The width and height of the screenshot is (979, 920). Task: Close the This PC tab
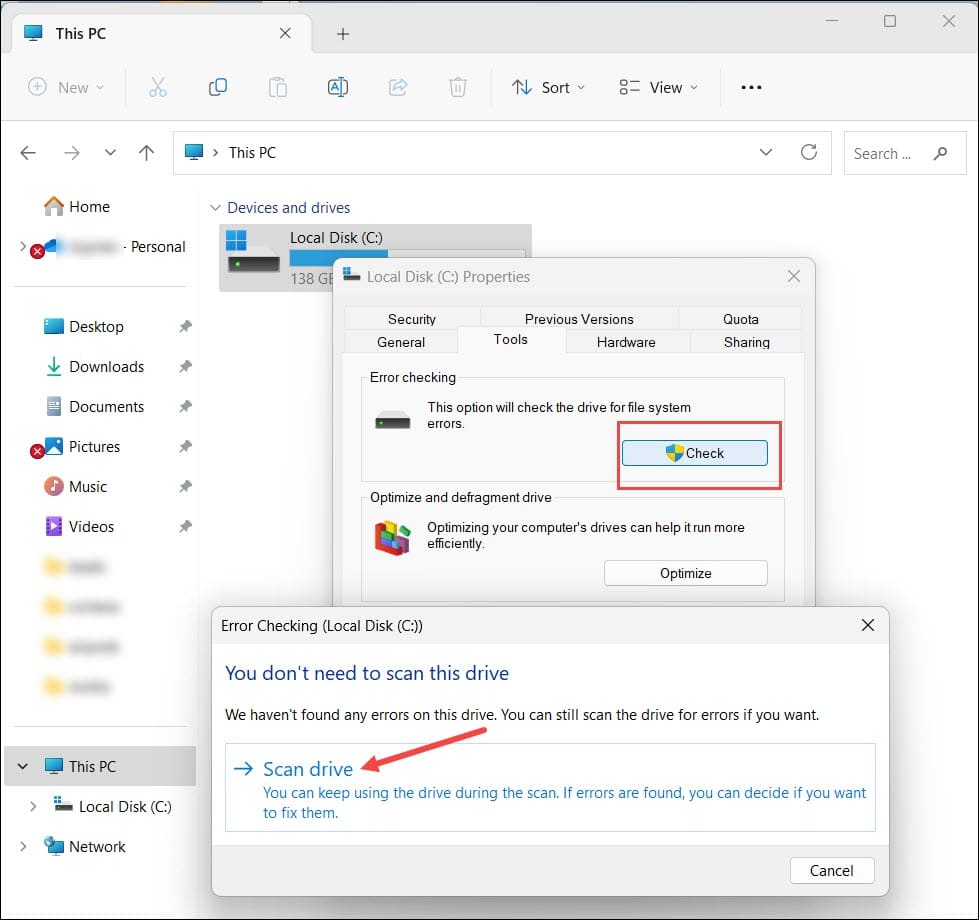pos(285,33)
